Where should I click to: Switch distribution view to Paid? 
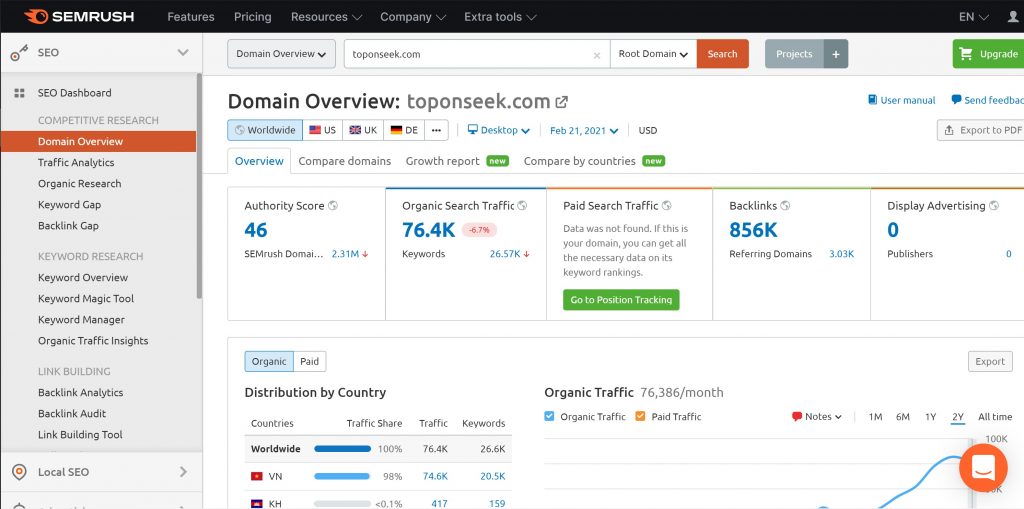[x=310, y=362]
